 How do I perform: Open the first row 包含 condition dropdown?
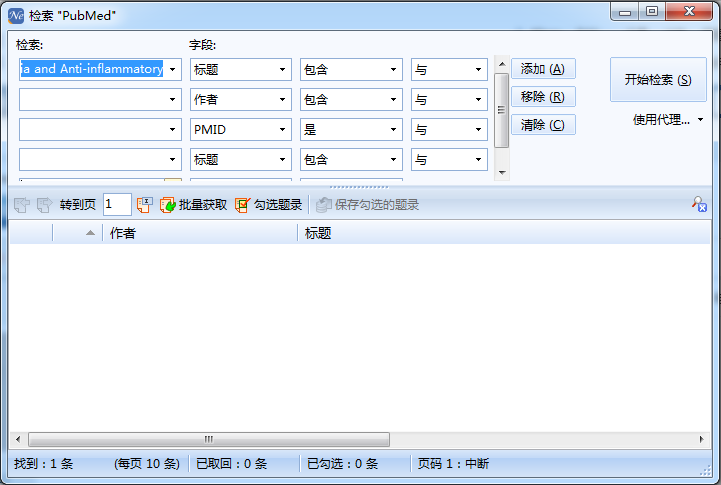point(393,69)
